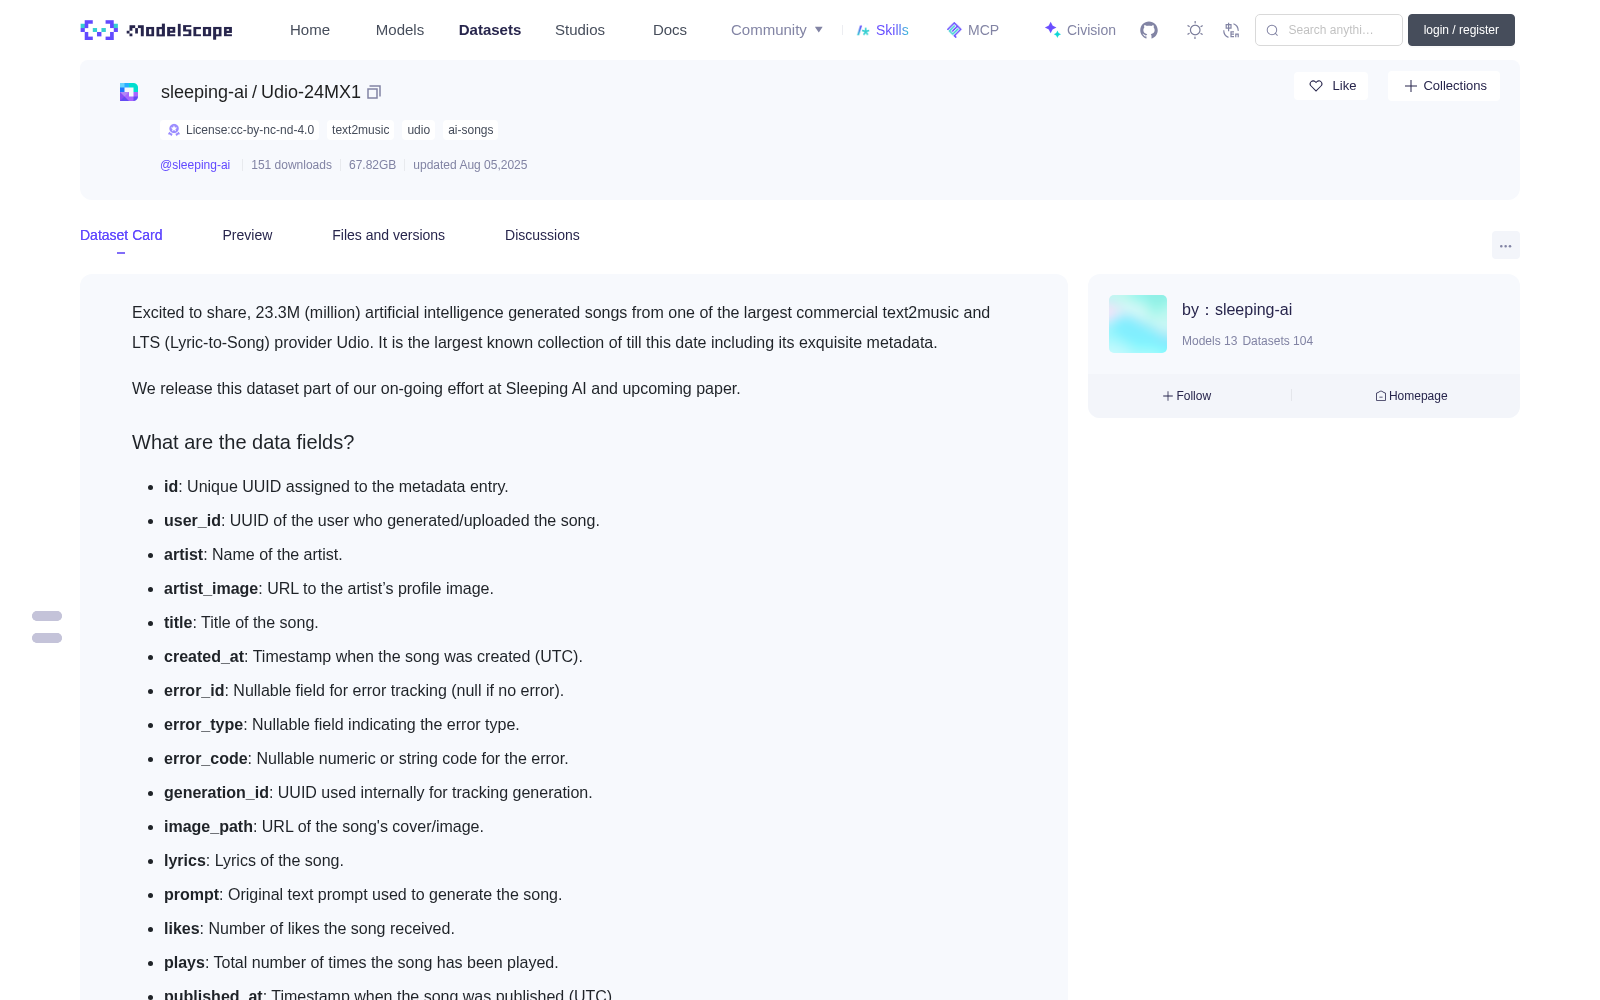Screen dimensions: 1600x1000
Task: Focus the Search anything input field
Action: [x=1329, y=30]
